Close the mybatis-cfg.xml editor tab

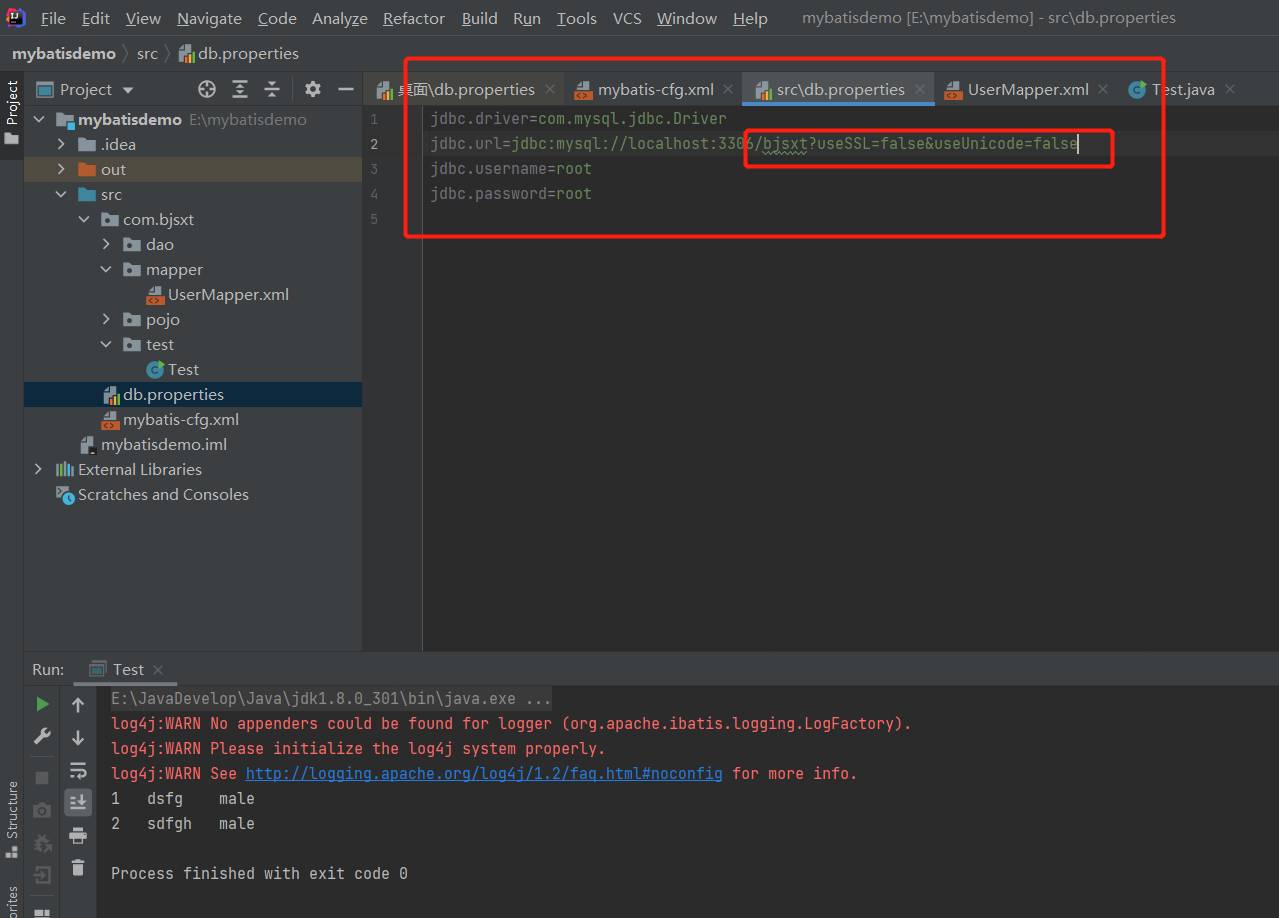coord(729,89)
